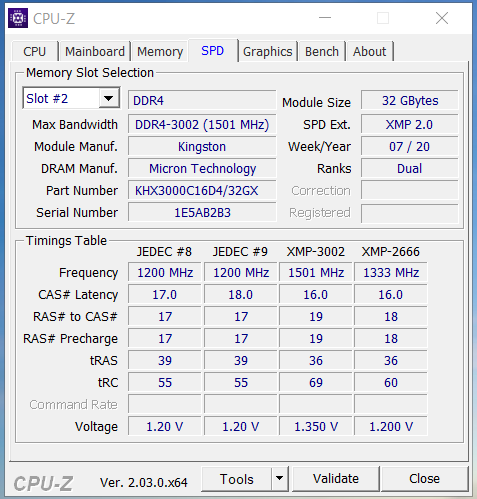The image size is (477, 499).
Task: Select the Dual ranks value
Action: click(410, 168)
